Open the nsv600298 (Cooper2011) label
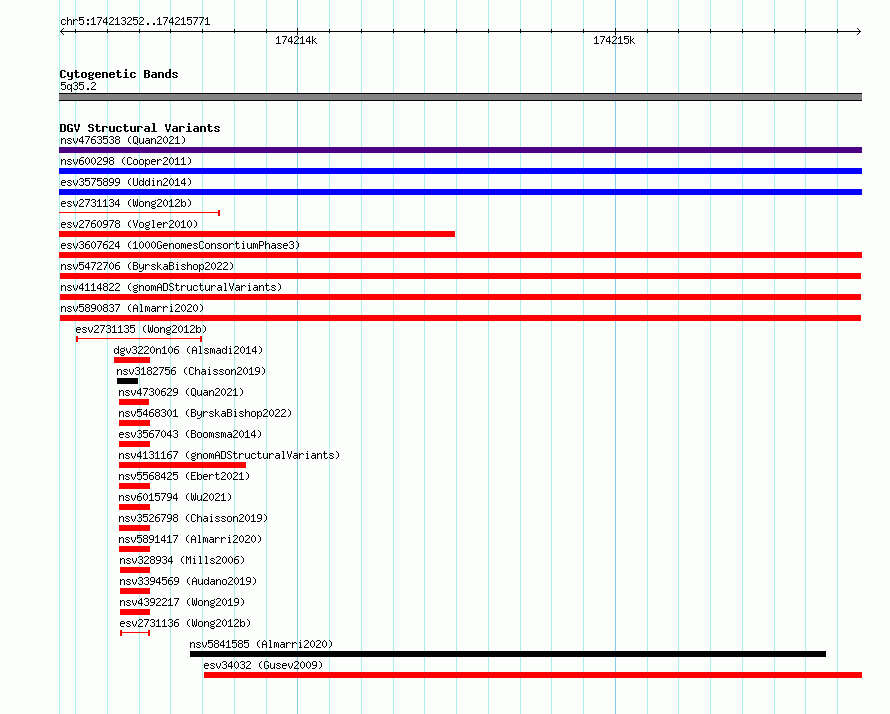The height and width of the screenshot is (714, 890). [126, 161]
